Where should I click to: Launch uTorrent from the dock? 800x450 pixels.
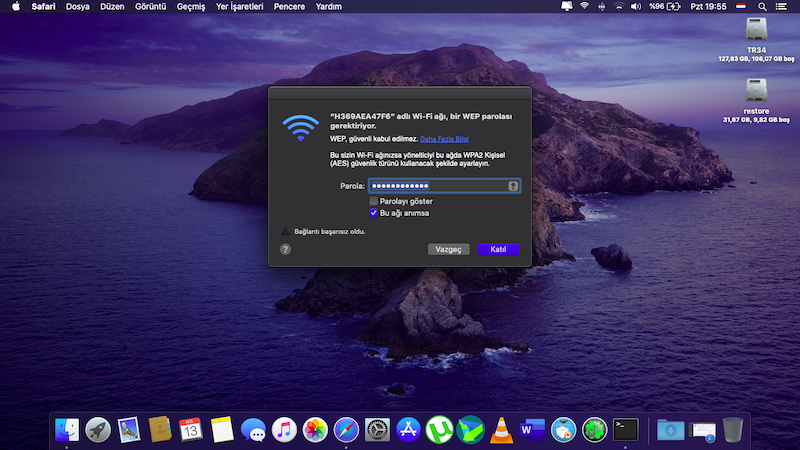point(439,430)
